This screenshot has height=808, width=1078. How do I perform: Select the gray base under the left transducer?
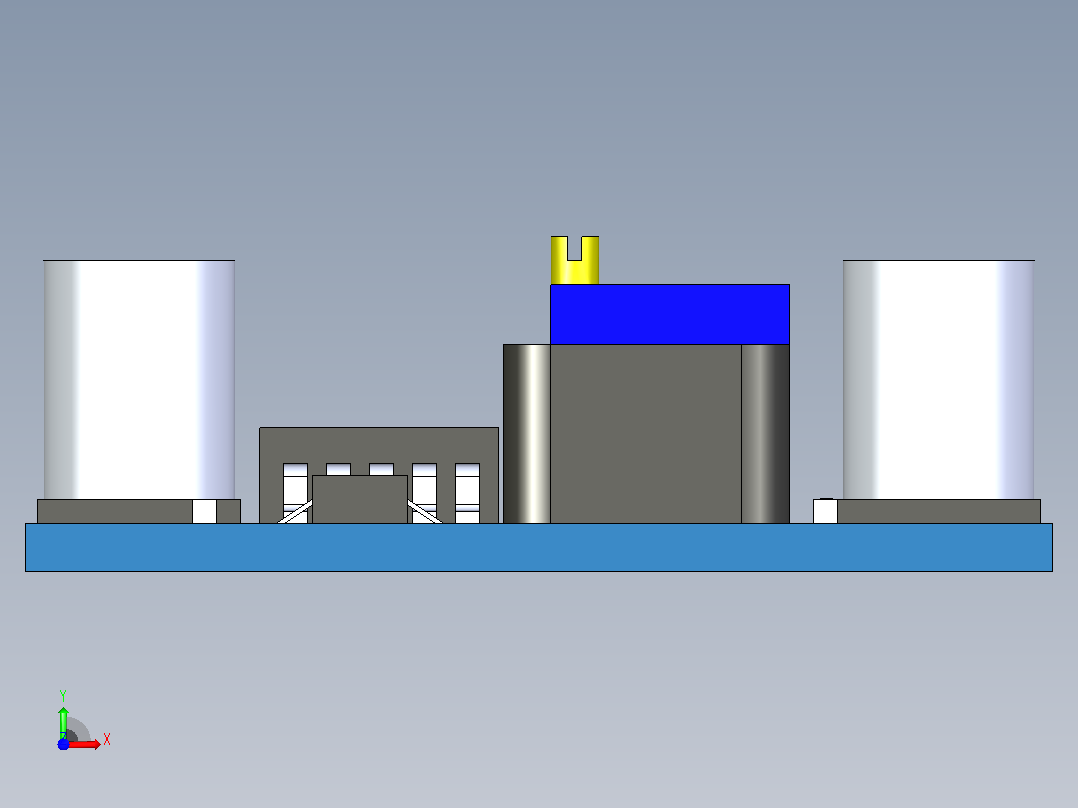(114, 512)
